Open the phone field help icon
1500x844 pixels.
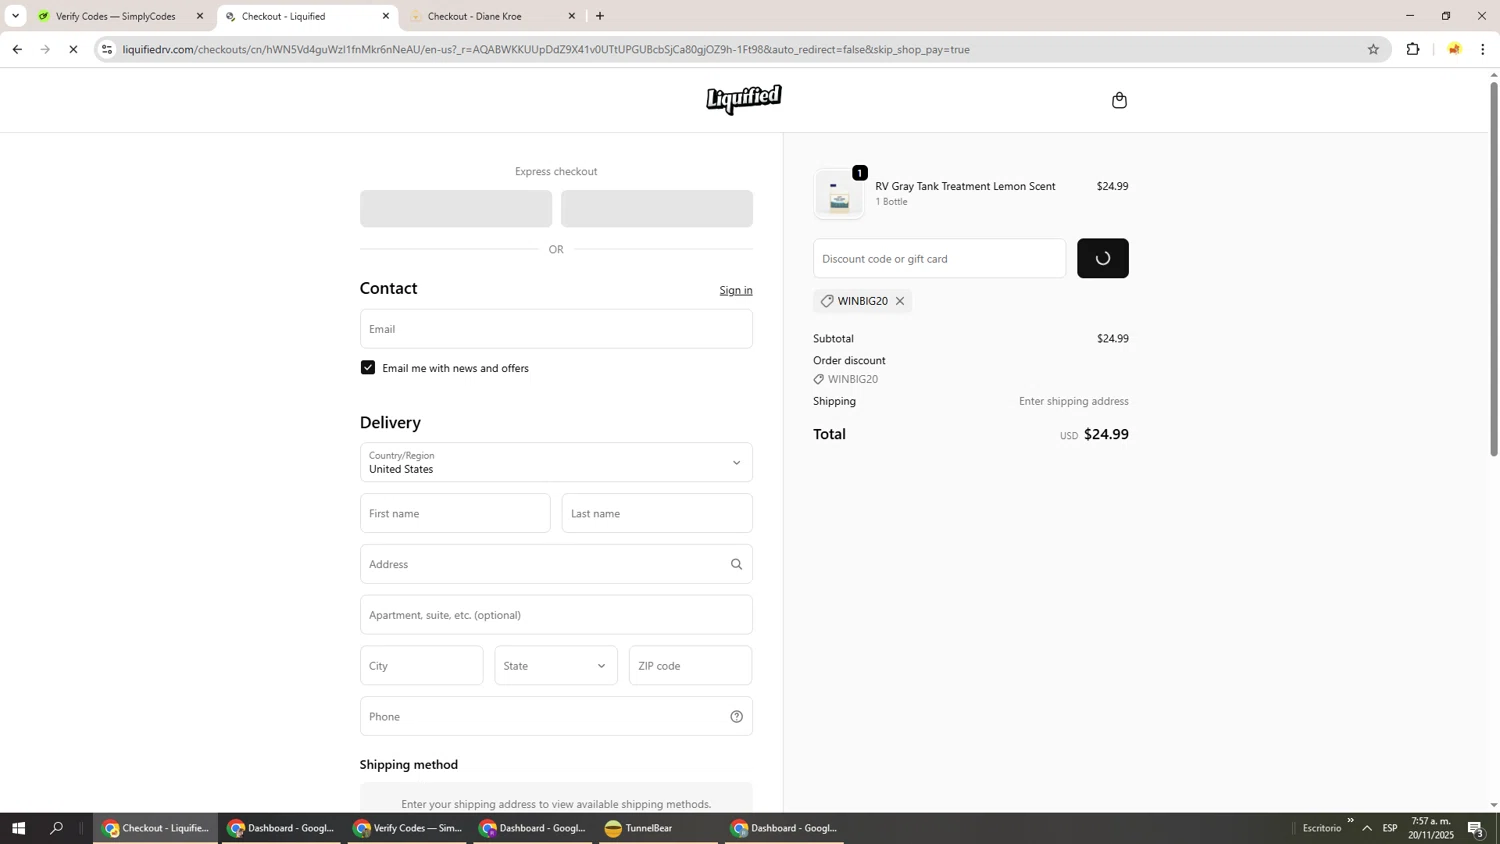tap(736, 716)
